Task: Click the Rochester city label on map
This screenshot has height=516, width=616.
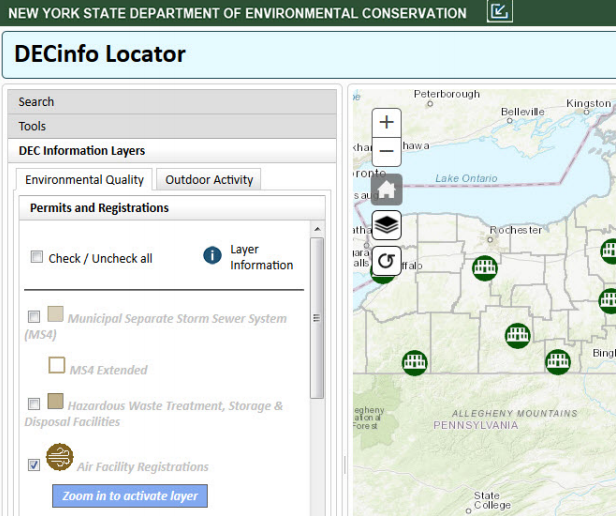Action: (516, 230)
